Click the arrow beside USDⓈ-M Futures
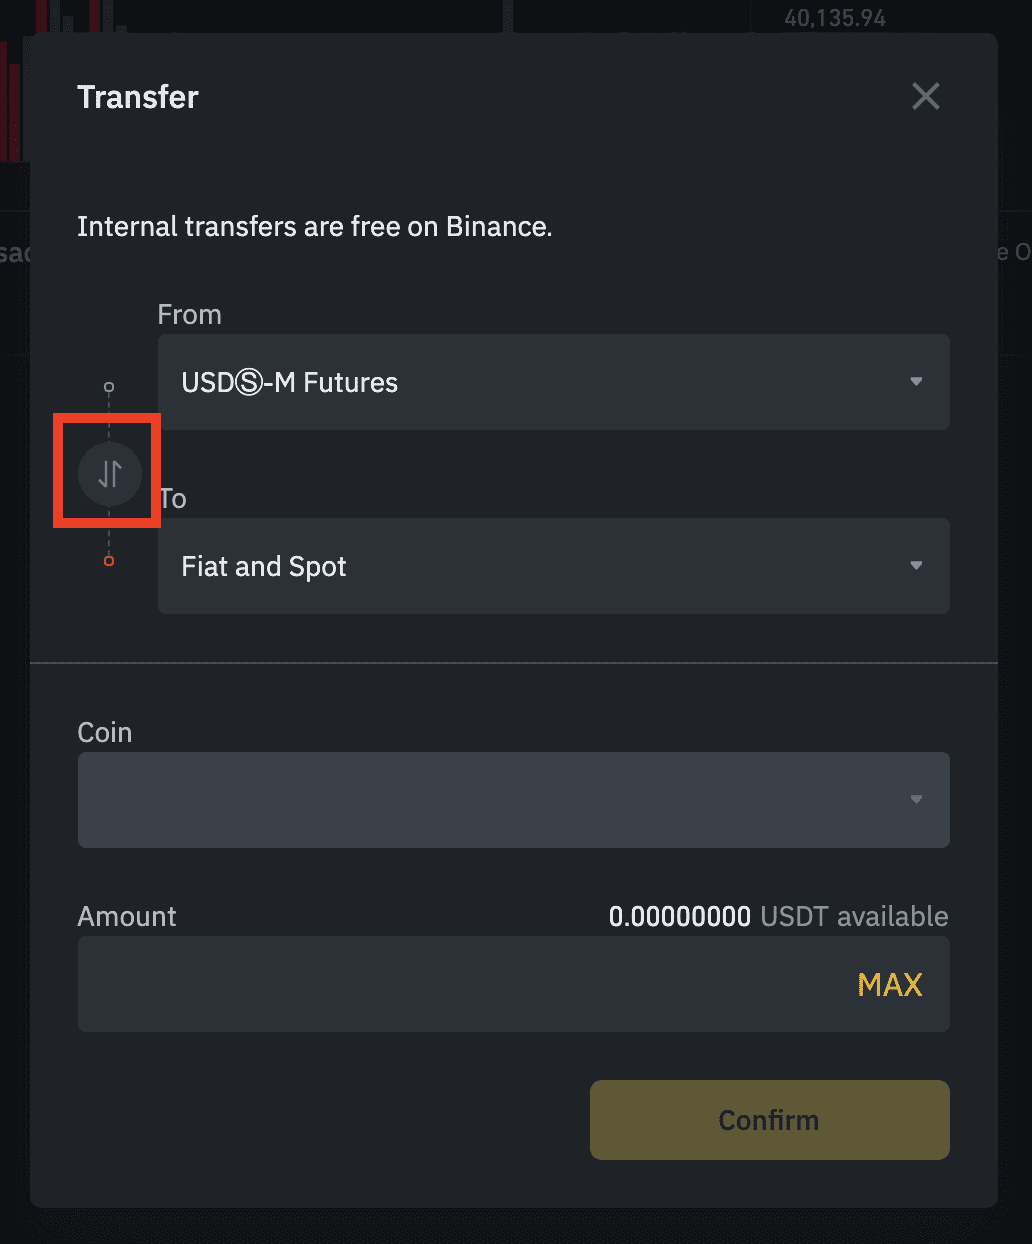Viewport: 1032px width, 1244px height. [x=916, y=382]
